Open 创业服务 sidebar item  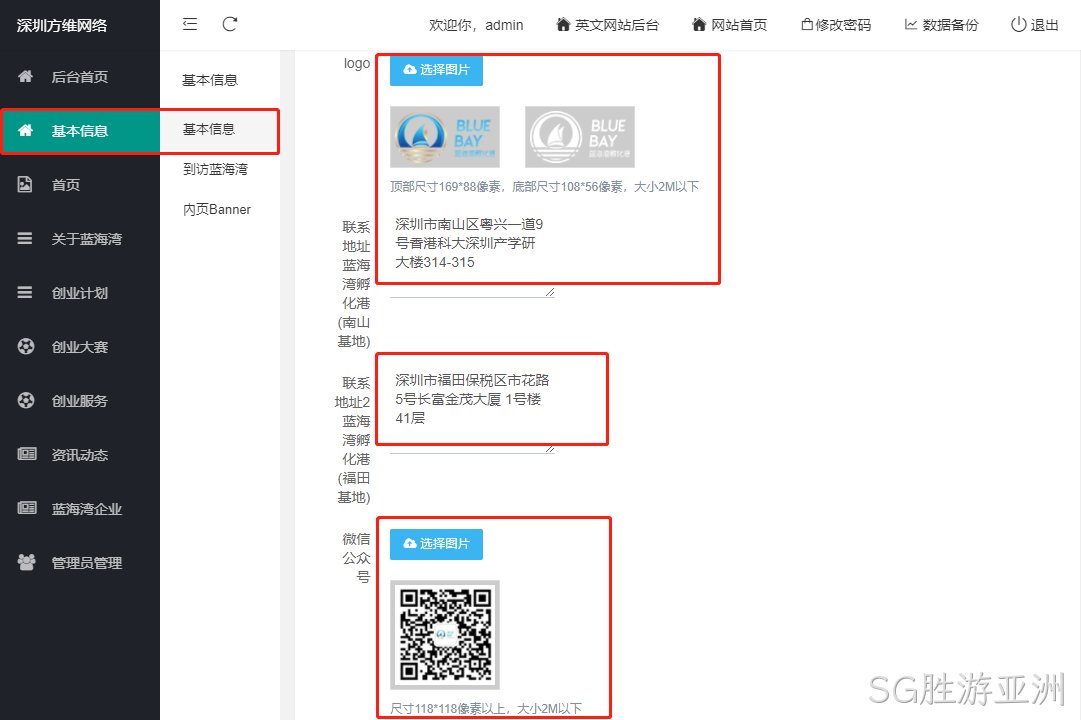pyautogui.click(x=80, y=400)
